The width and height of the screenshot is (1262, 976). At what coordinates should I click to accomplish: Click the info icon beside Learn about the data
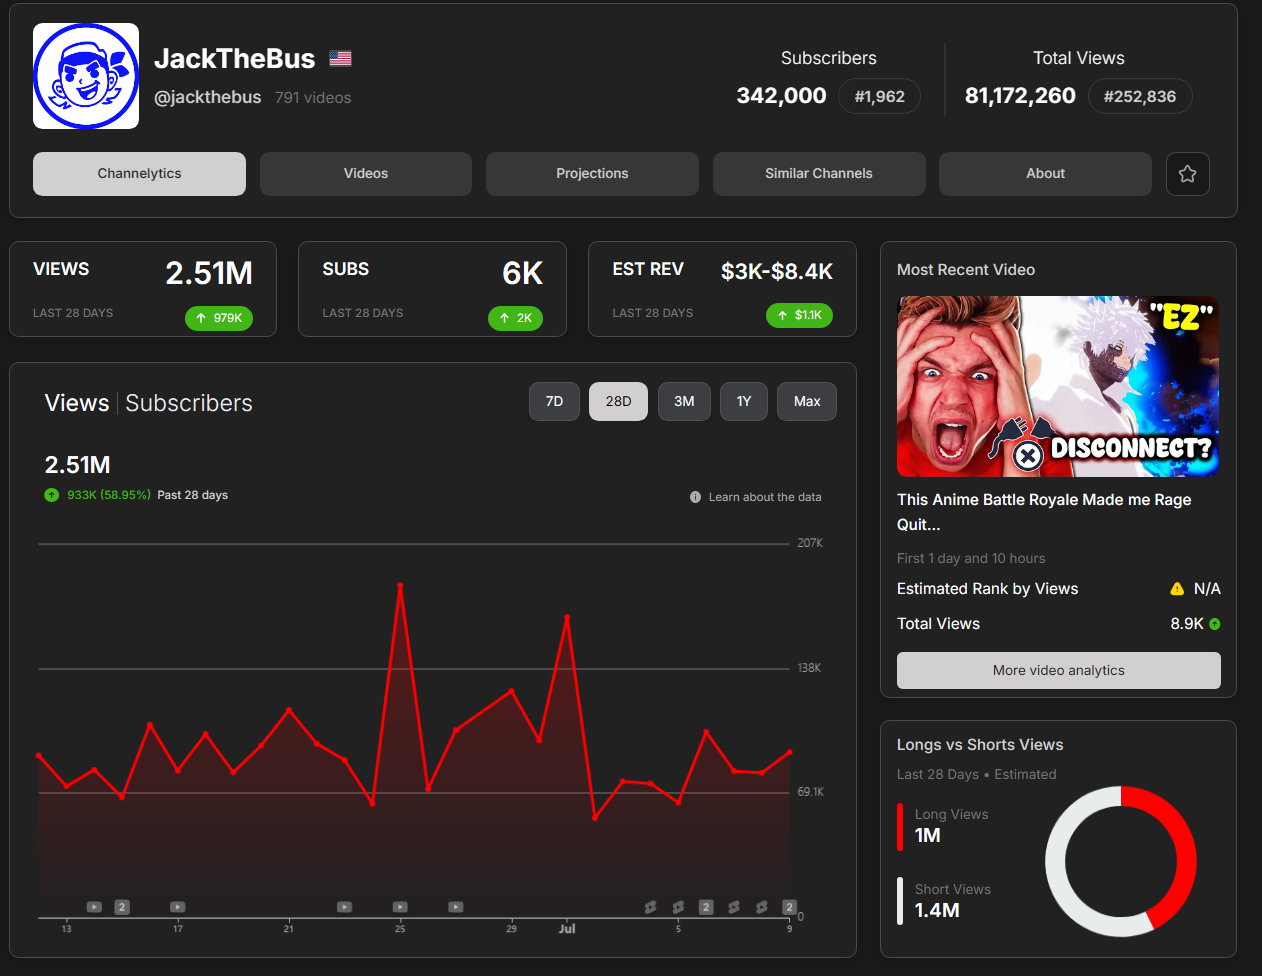pyautogui.click(x=695, y=497)
